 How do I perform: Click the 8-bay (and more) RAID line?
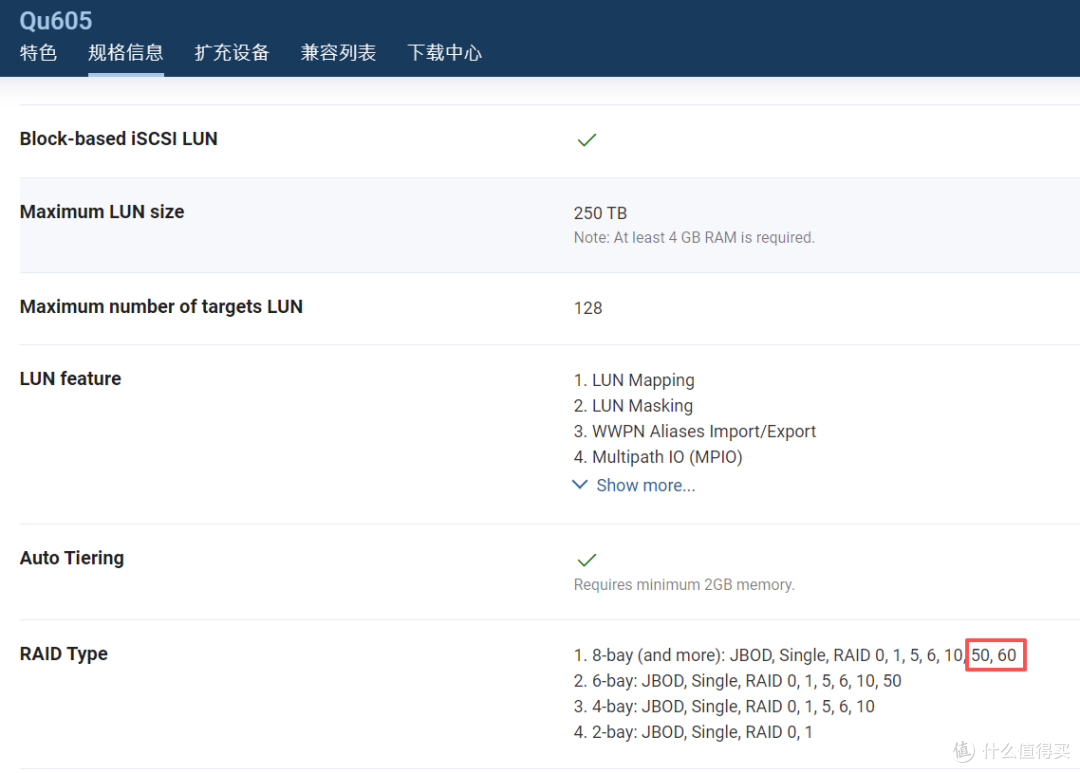[x=795, y=655]
